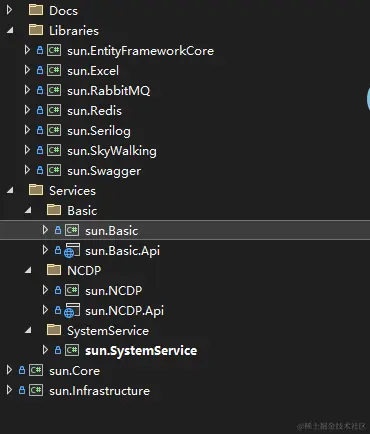The width and height of the screenshot is (370, 434).
Task: Expand the sun.Excel project arrow
Action: coord(27,70)
